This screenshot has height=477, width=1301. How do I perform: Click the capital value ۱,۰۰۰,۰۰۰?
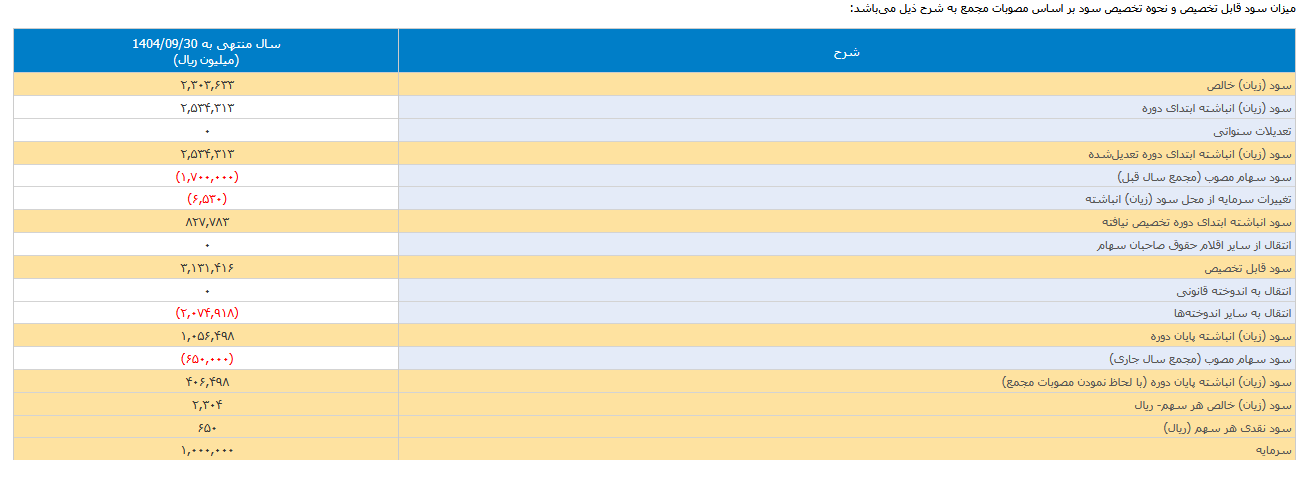207,451
